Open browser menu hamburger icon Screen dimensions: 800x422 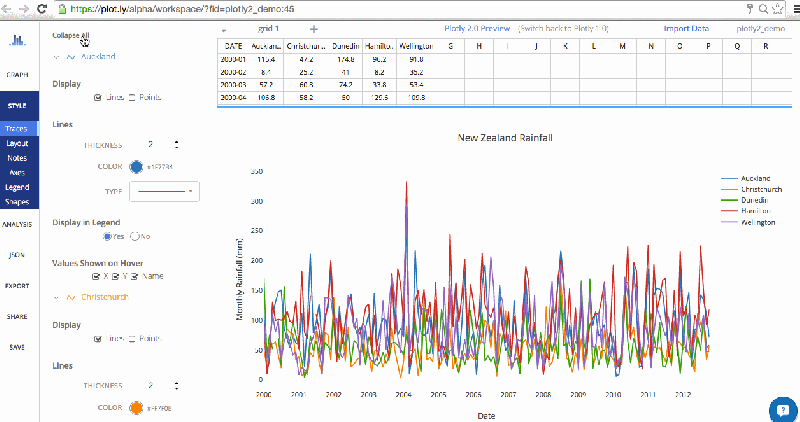point(795,9)
